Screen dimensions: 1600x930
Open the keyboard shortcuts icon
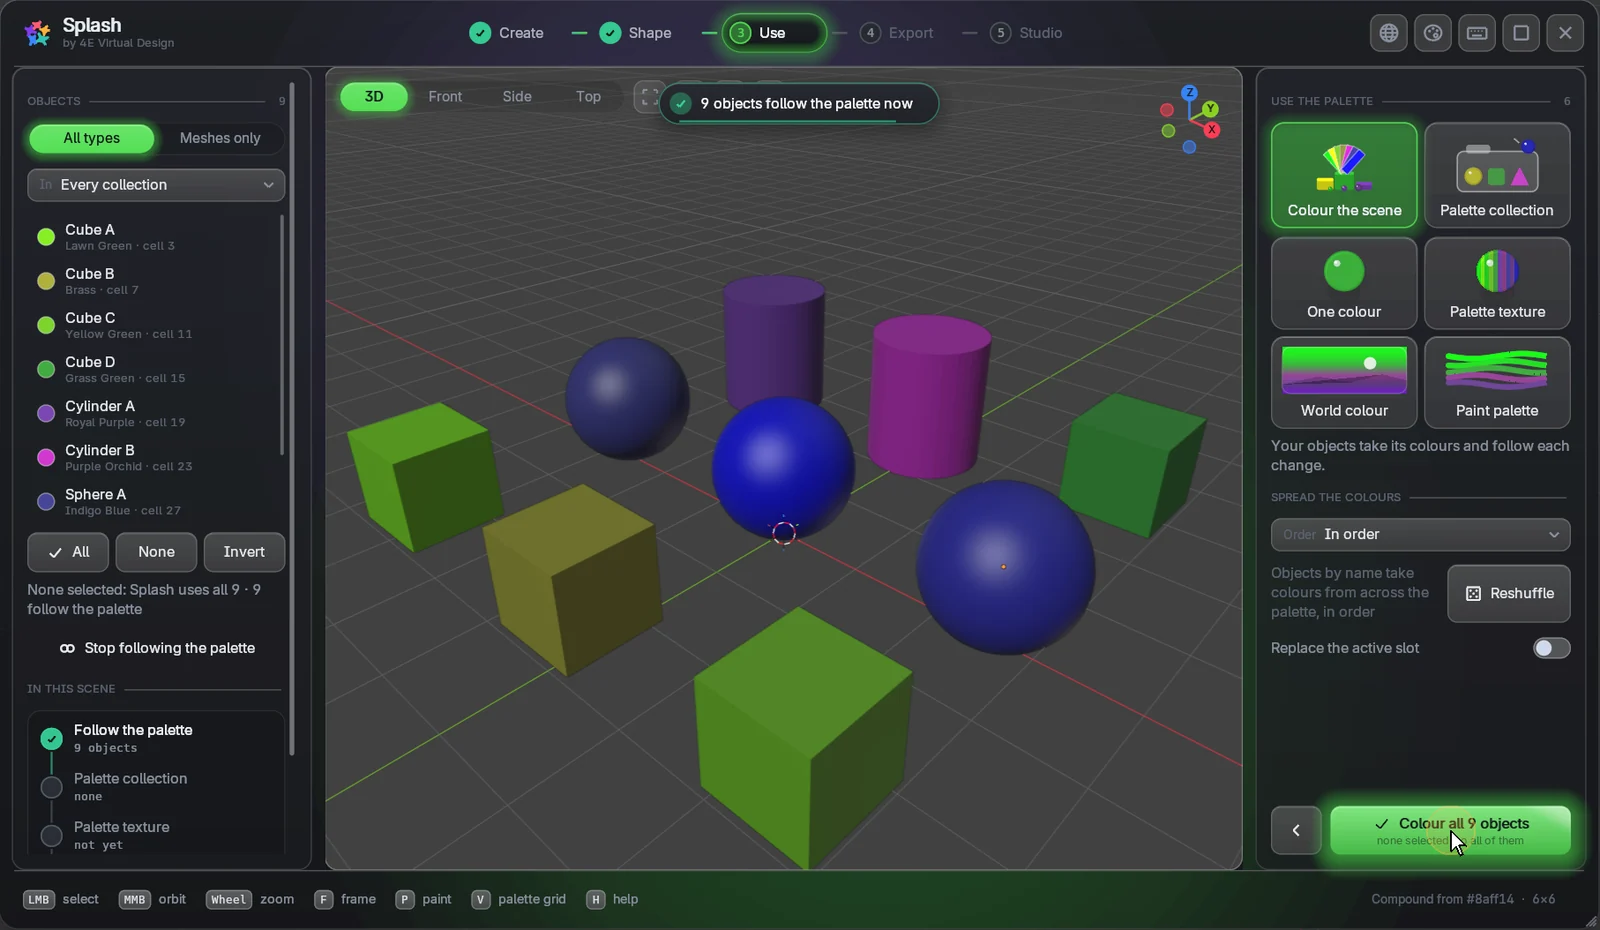(x=1477, y=33)
